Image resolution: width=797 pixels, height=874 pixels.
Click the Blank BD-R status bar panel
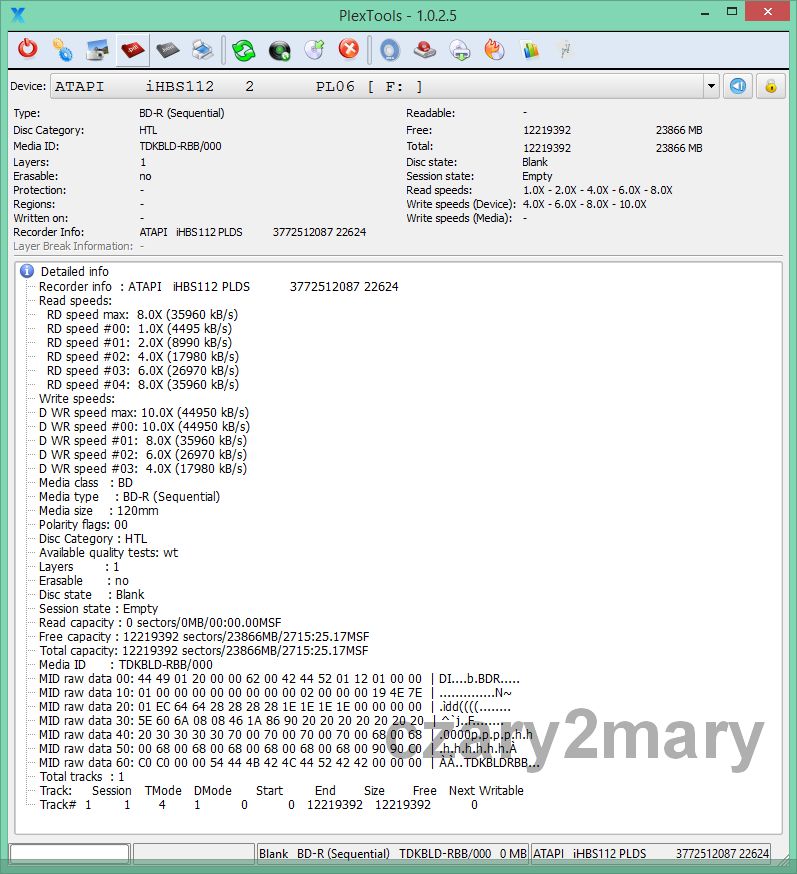click(392, 853)
